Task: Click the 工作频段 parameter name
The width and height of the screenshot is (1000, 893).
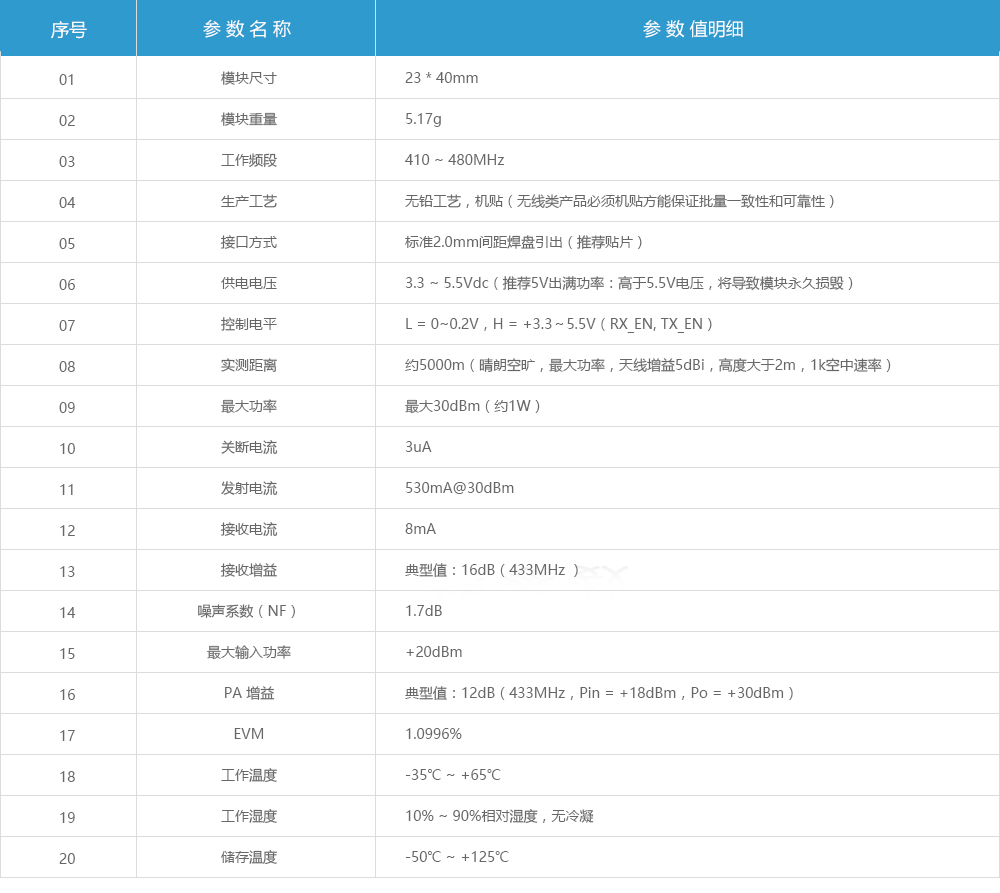Action: pyautogui.click(x=255, y=159)
